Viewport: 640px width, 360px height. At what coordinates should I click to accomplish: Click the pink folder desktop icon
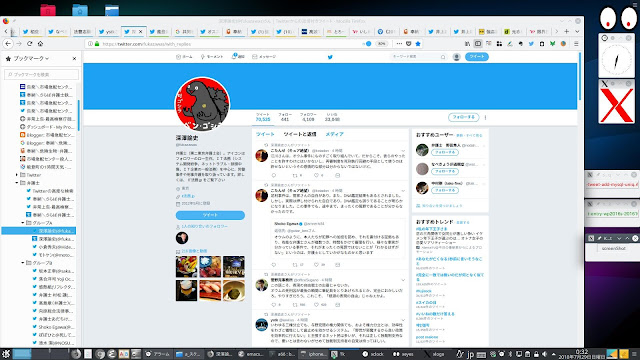[48, 10]
